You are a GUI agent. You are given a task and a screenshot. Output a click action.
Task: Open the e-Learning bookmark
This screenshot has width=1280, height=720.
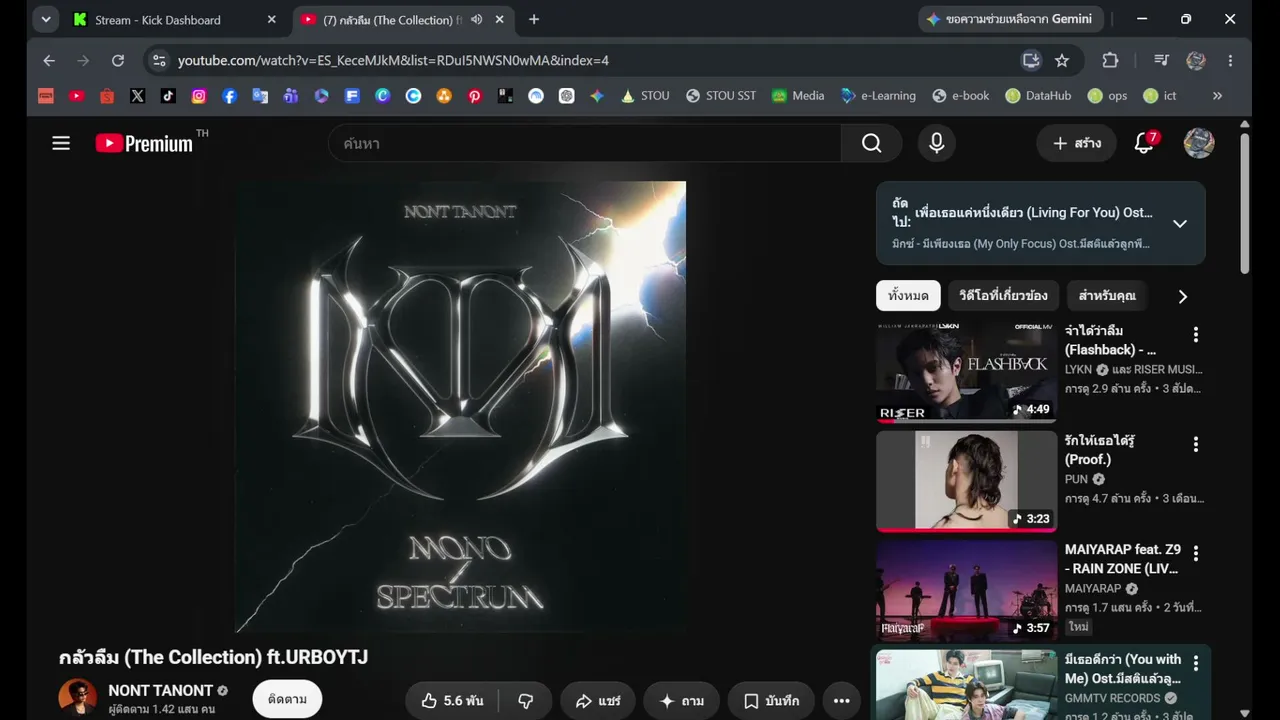pyautogui.click(x=878, y=96)
